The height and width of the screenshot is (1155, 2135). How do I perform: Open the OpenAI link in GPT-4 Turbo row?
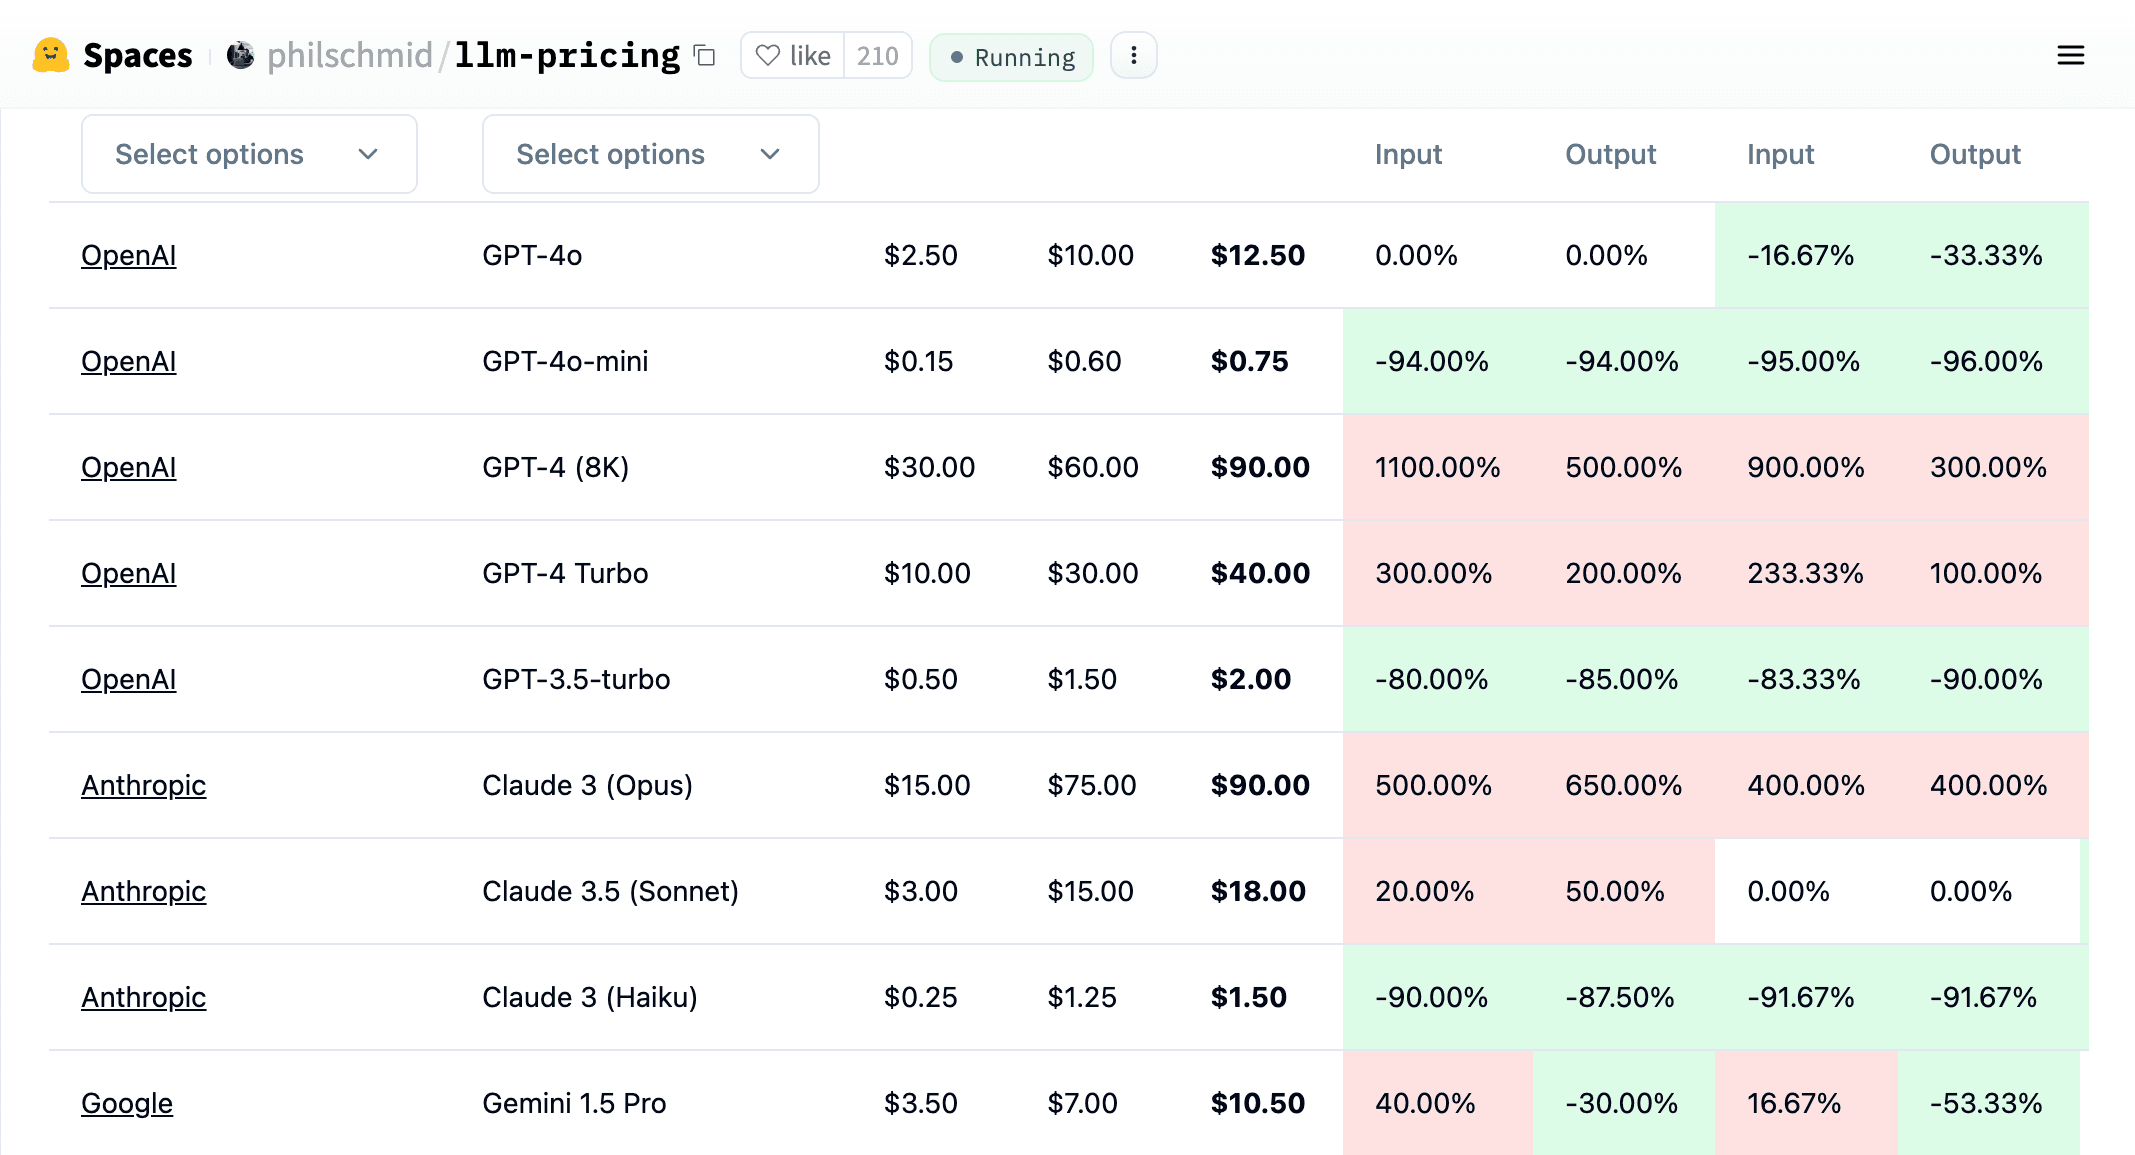[128, 573]
